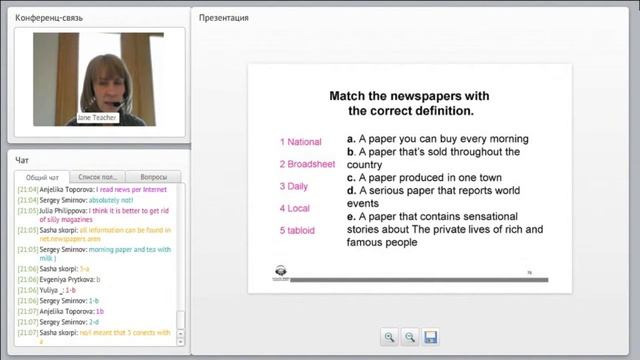
Task: Click the Чат panel title
Action: click(x=22, y=160)
